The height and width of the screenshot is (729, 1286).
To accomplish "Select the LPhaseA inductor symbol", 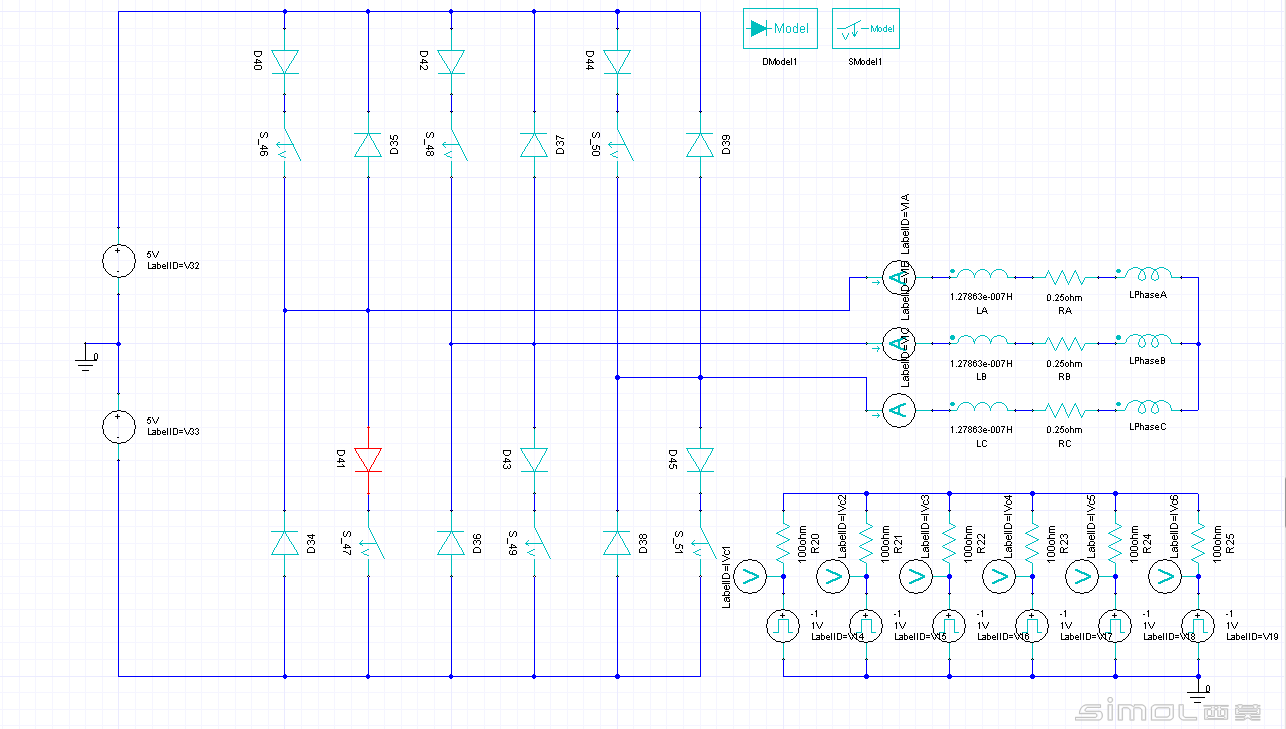I will (x=1147, y=273).
